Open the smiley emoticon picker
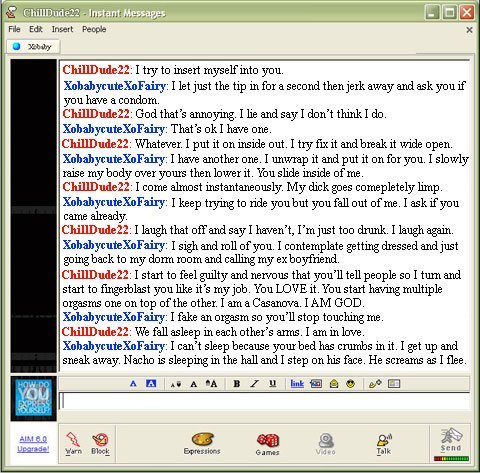 point(350,384)
